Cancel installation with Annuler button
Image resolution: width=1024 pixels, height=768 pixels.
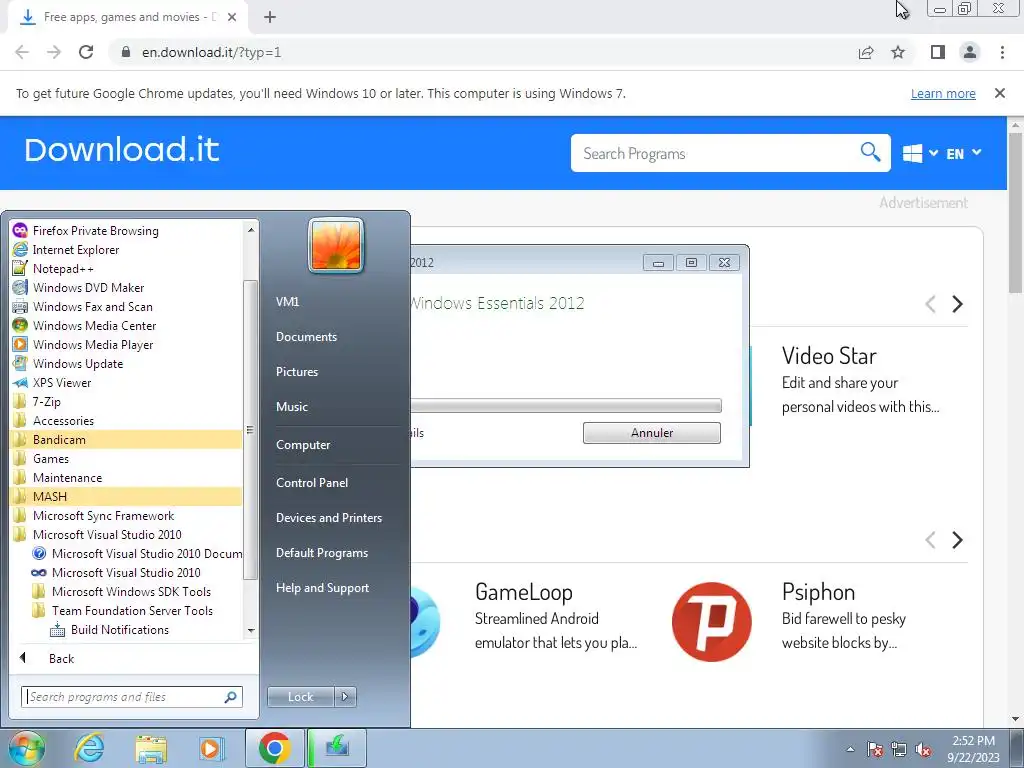coord(652,433)
